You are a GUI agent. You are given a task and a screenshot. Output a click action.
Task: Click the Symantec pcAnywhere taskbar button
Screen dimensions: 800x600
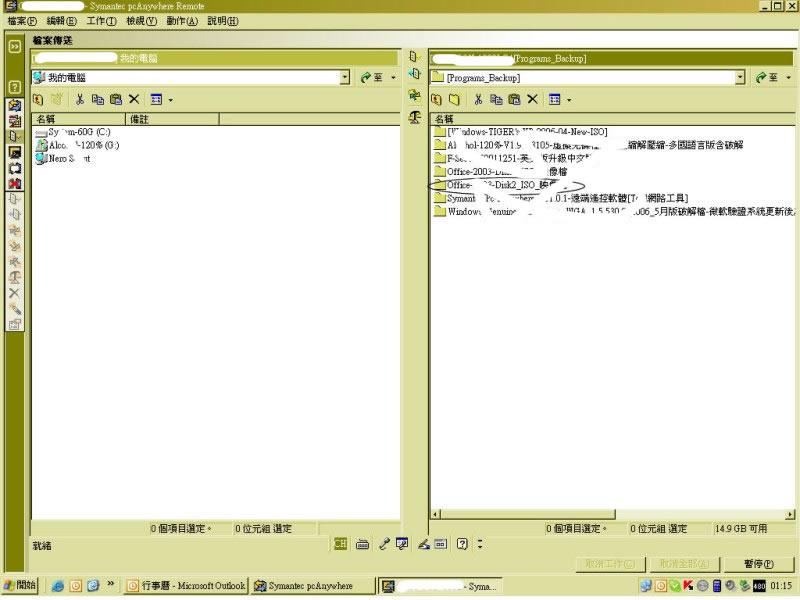pyautogui.click(x=313, y=586)
